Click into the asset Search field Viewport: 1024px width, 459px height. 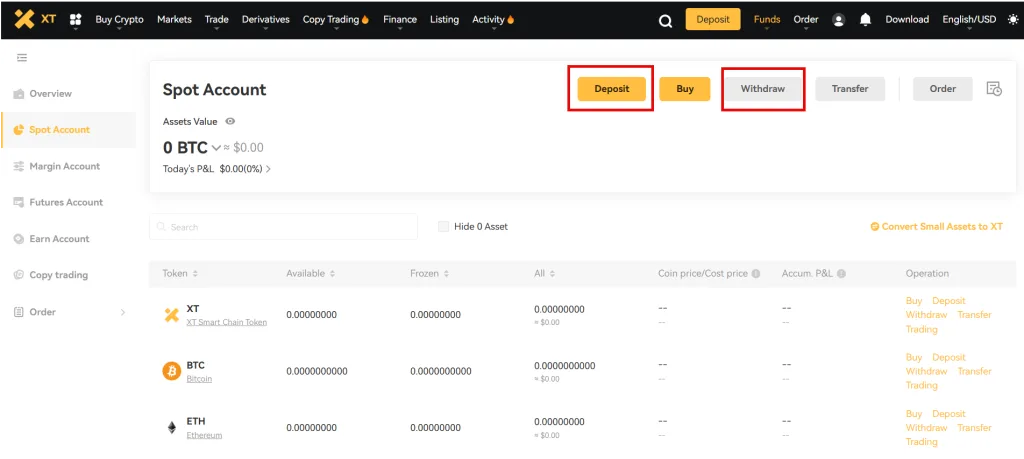click(x=283, y=227)
